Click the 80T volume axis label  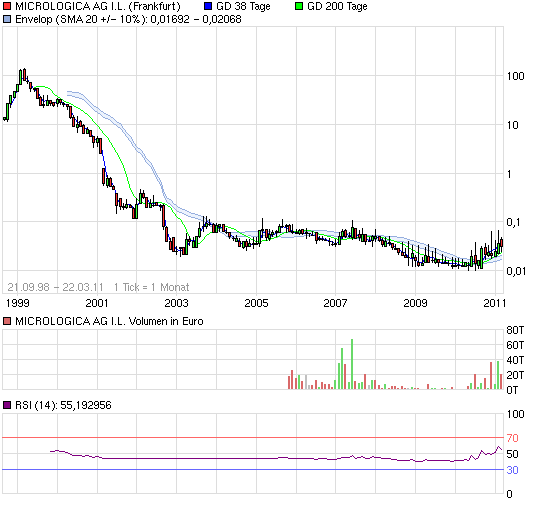pyautogui.click(x=515, y=330)
